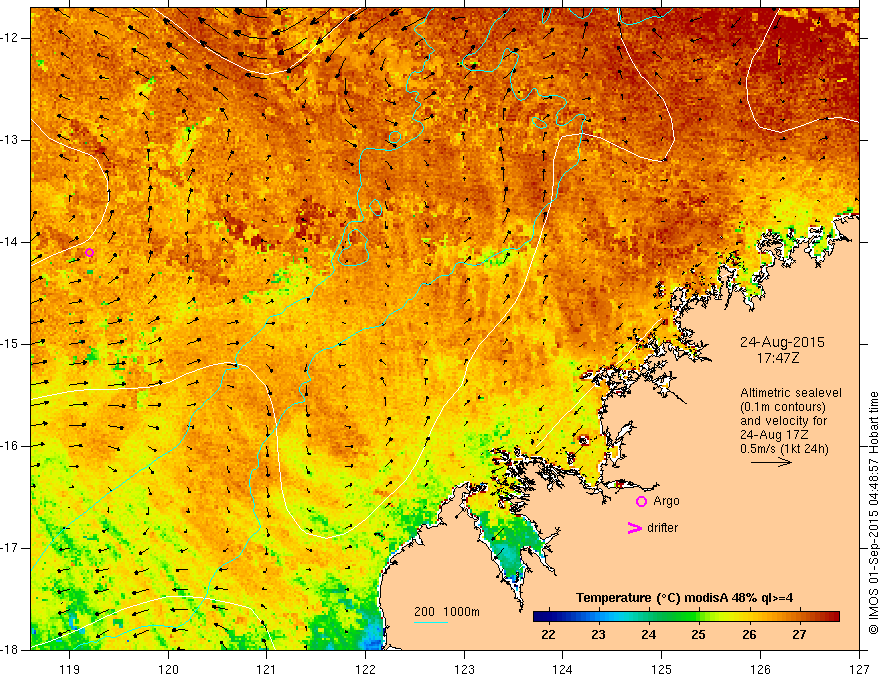Click the 125 longitude axis label

pos(662,669)
